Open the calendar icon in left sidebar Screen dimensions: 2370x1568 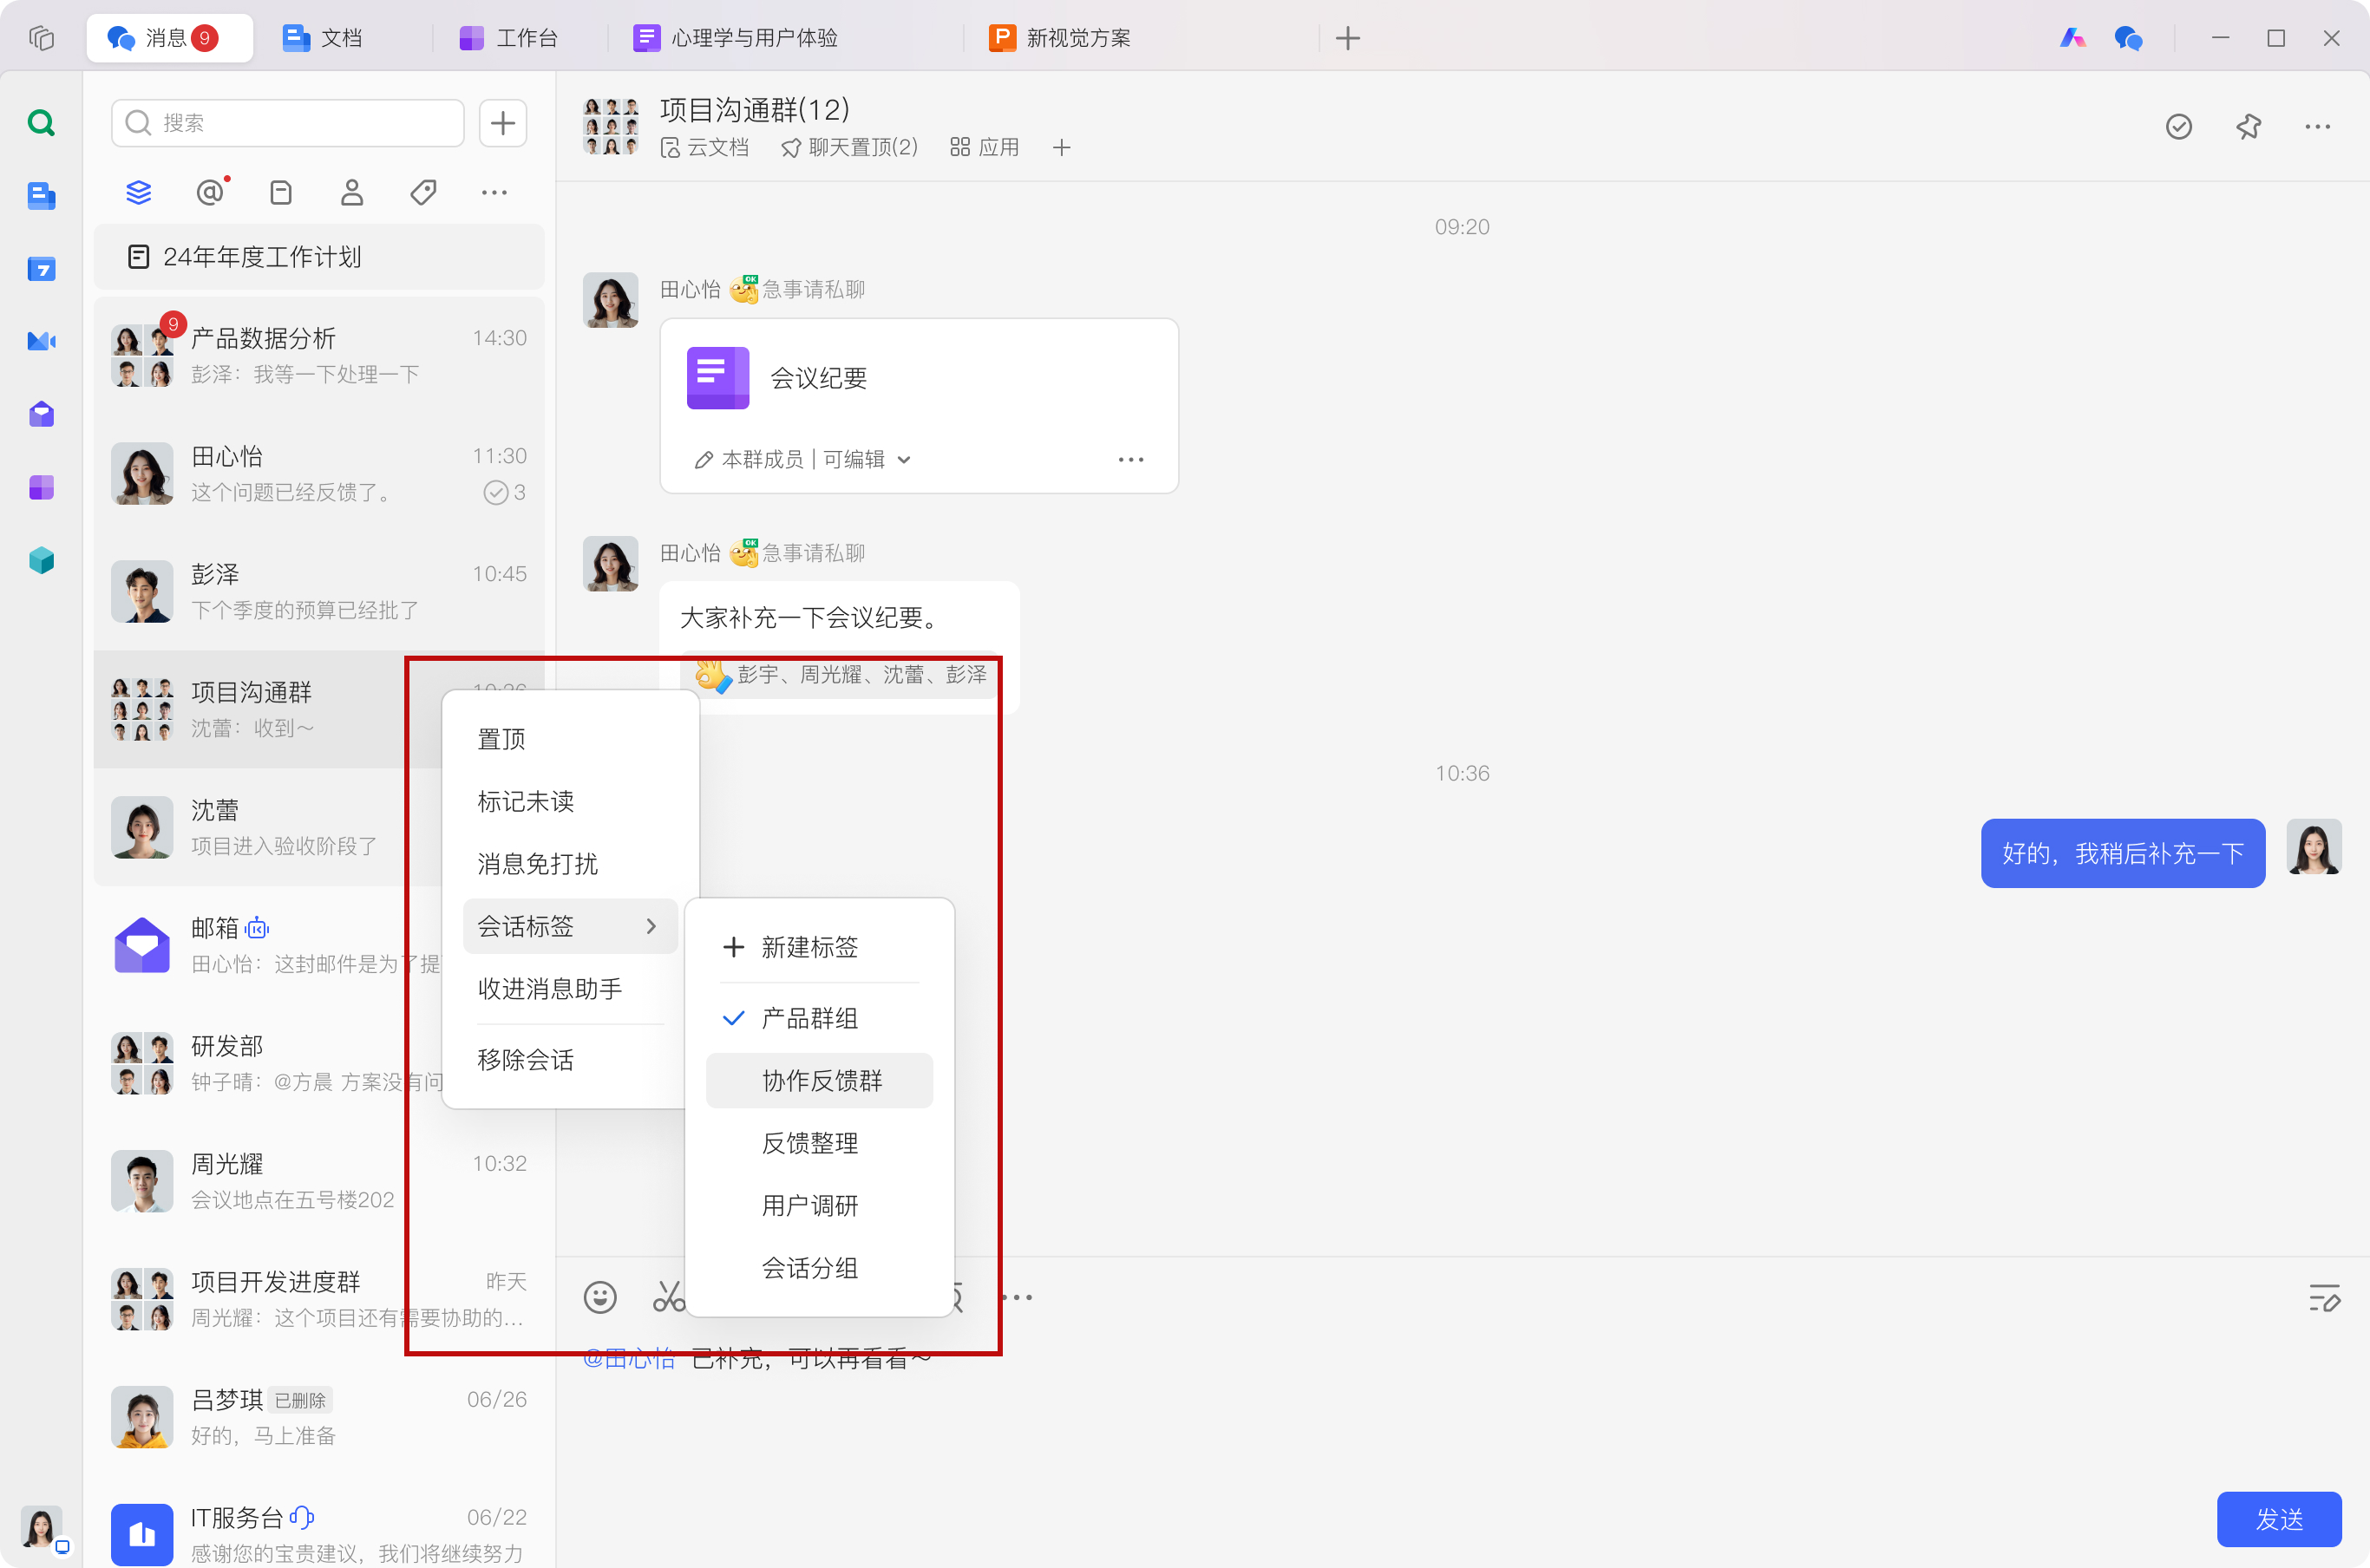click(x=41, y=269)
